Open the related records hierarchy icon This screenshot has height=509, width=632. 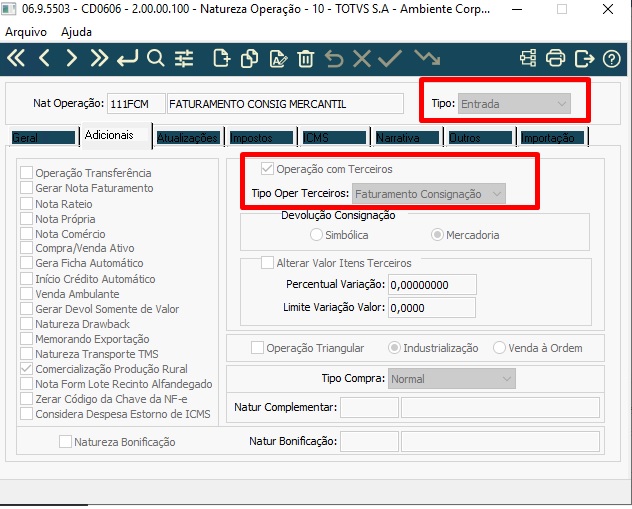coord(528,58)
